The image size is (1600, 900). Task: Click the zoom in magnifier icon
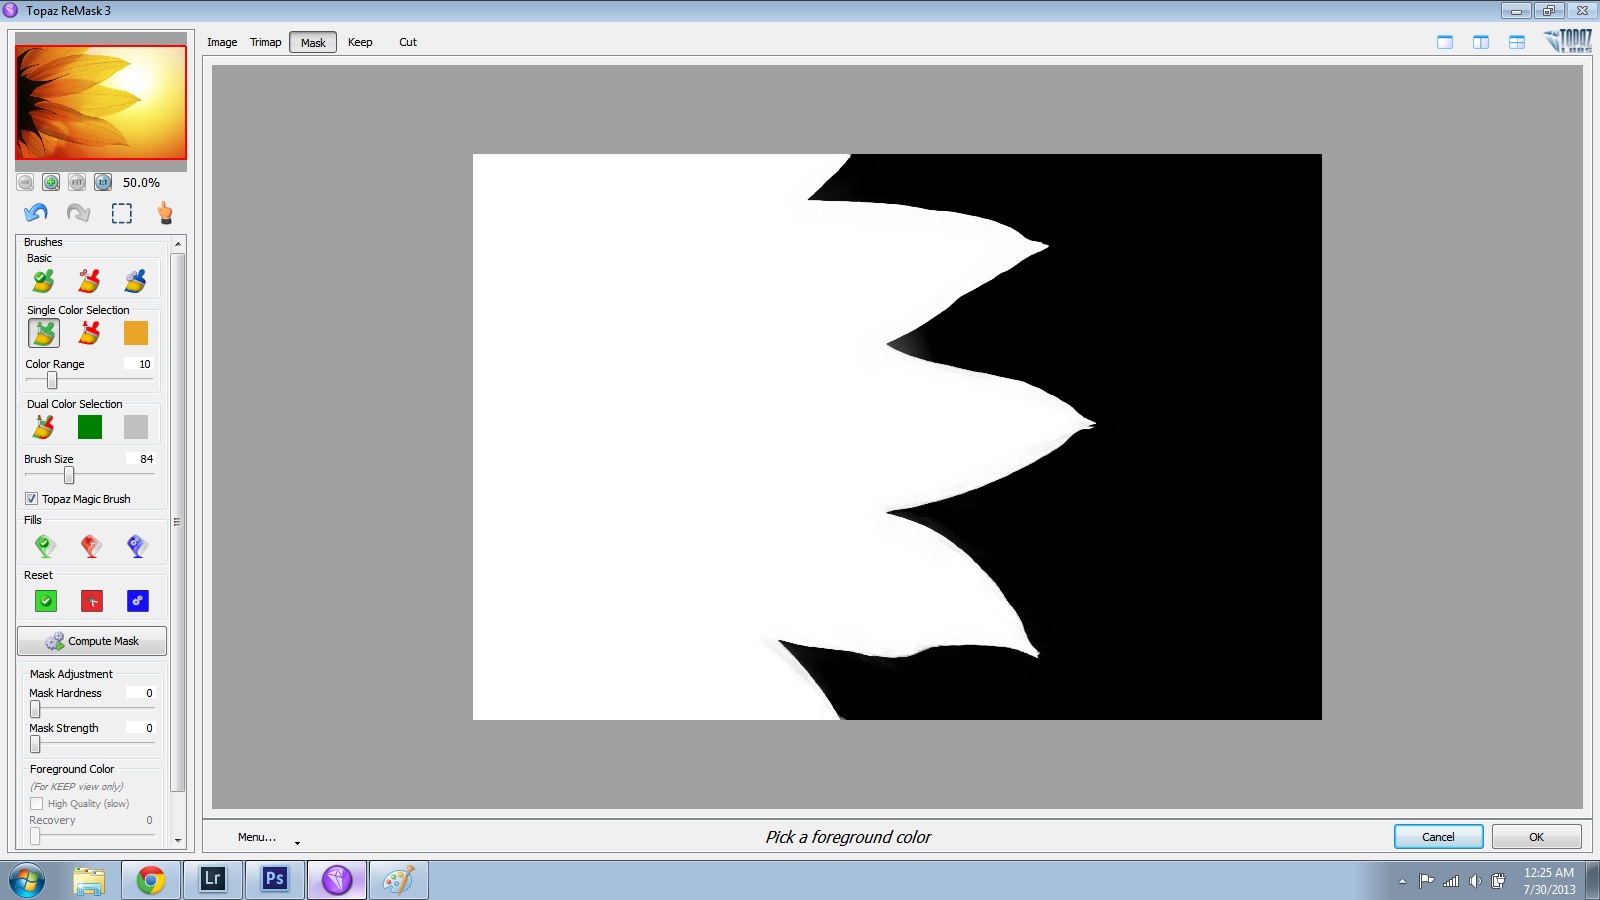(x=51, y=182)
